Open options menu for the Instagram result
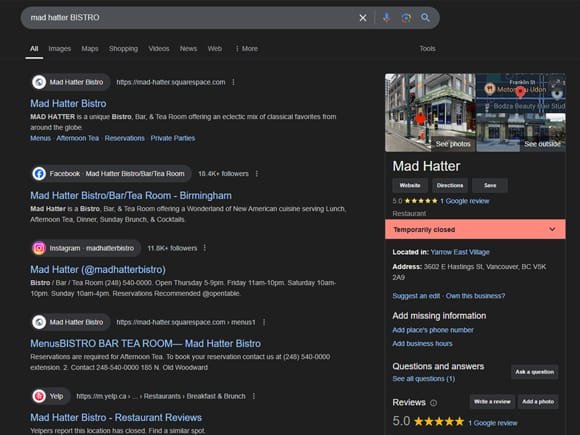Viewport: 580px width, 435px height. 205,248
